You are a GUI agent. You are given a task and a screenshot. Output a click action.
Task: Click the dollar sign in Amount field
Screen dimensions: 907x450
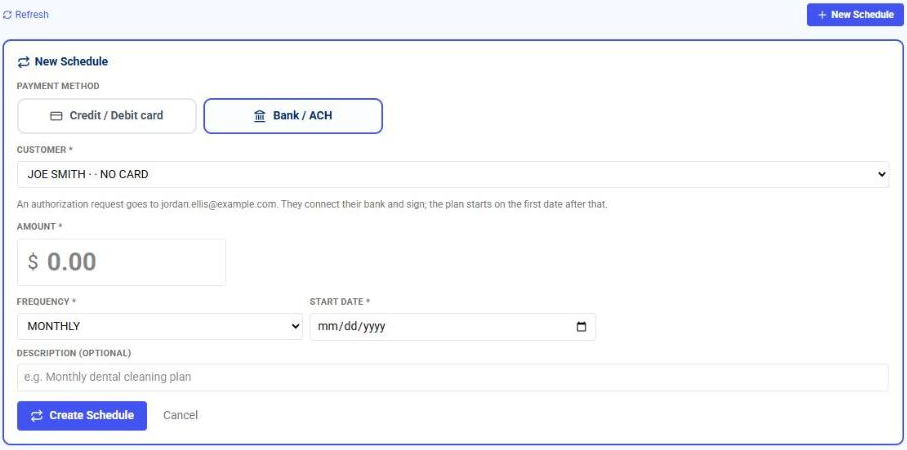pyautogui.click(x=33, y=262)
